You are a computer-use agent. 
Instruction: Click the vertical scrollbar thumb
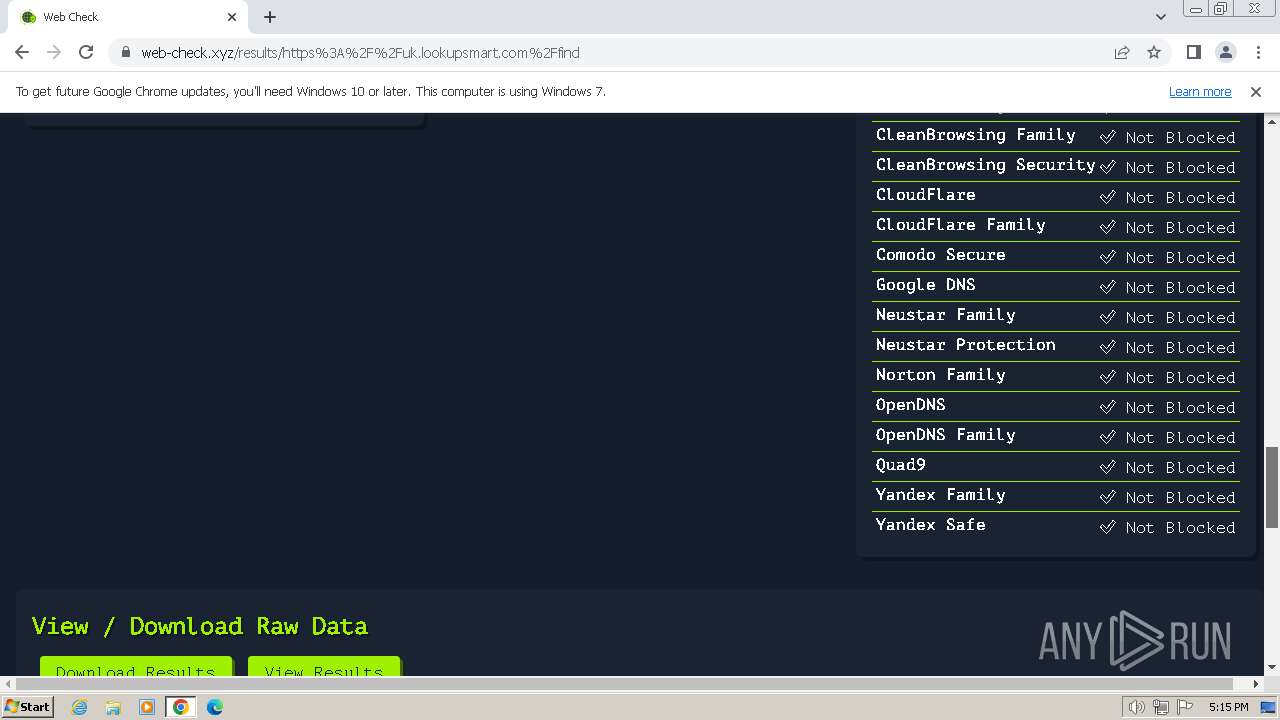[1272, 487]
